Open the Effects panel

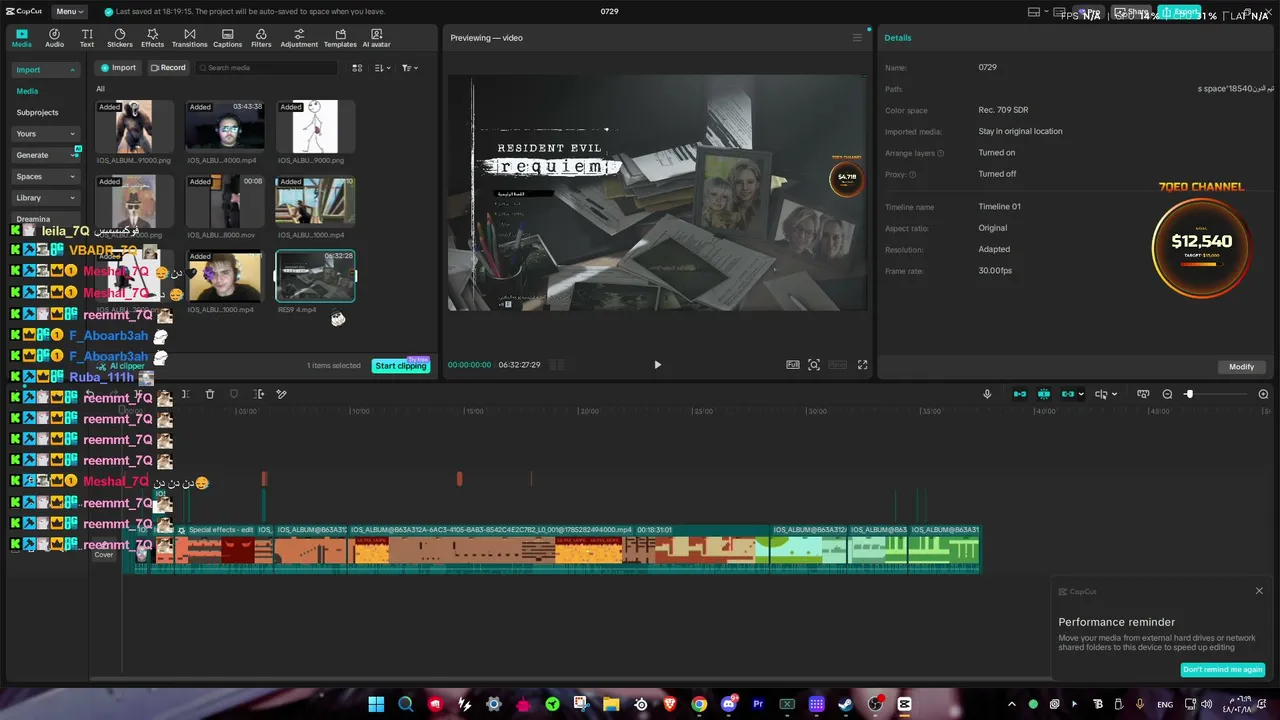(x=153, y=38)
